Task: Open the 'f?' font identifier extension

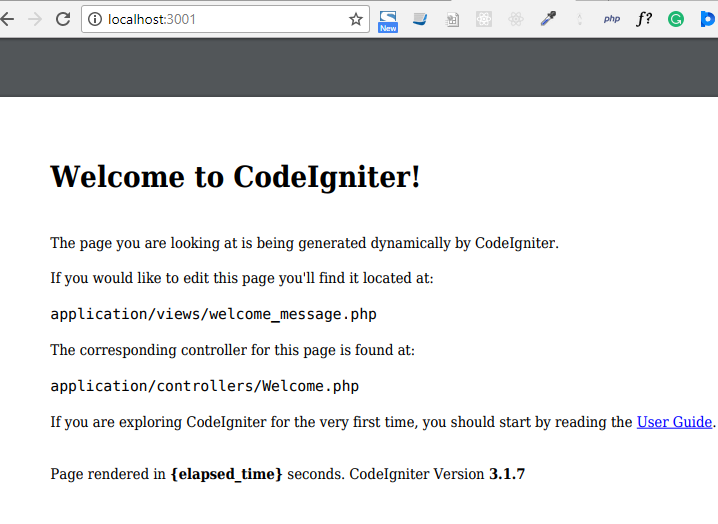Action: pos(644,19)
